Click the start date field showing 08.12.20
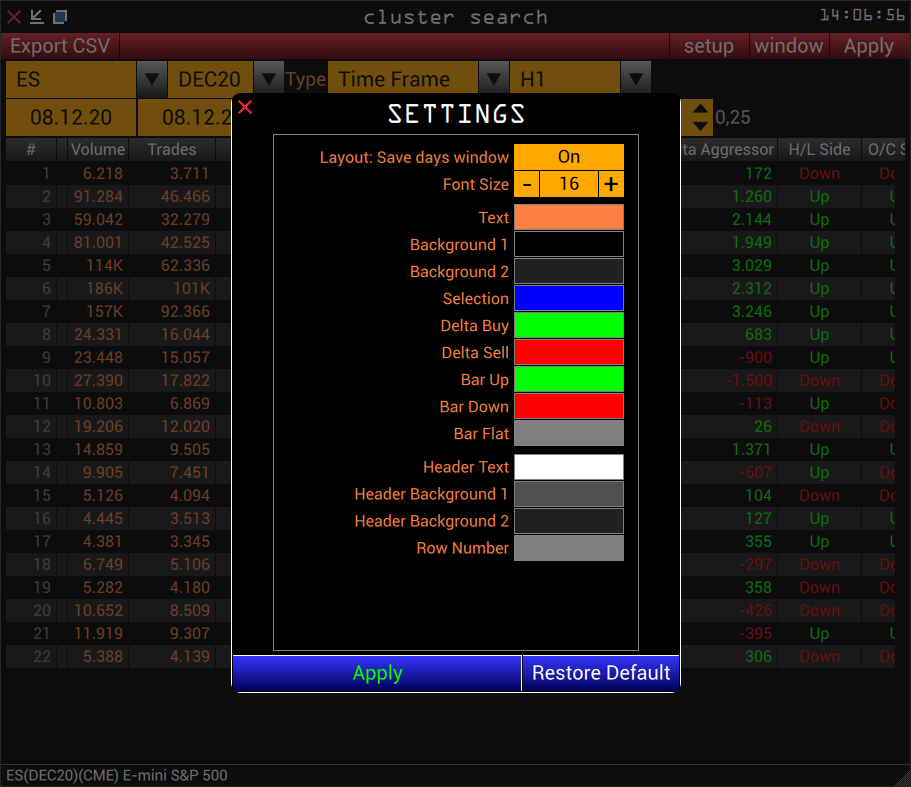Viewport: 911px width, 787px height. pos(69,117)
